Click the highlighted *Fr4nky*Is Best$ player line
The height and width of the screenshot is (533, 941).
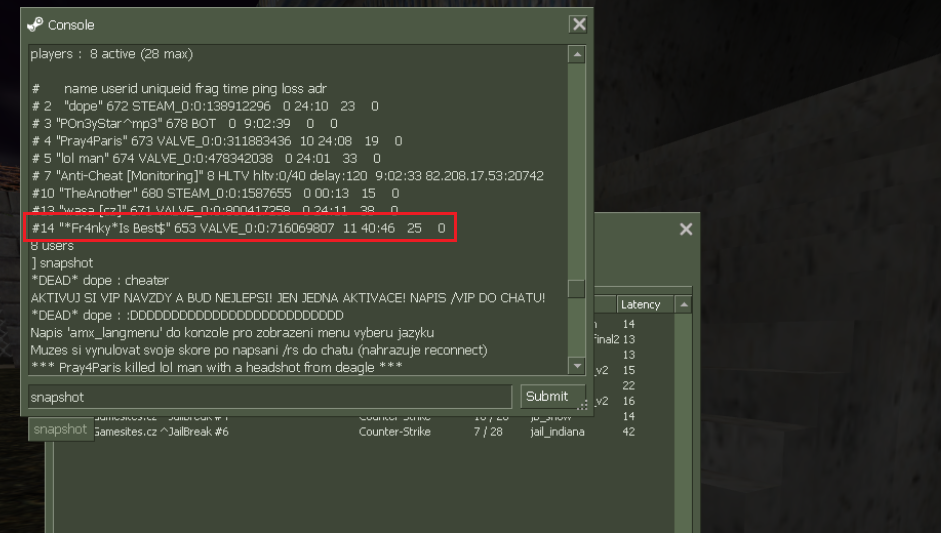[240, 228]
